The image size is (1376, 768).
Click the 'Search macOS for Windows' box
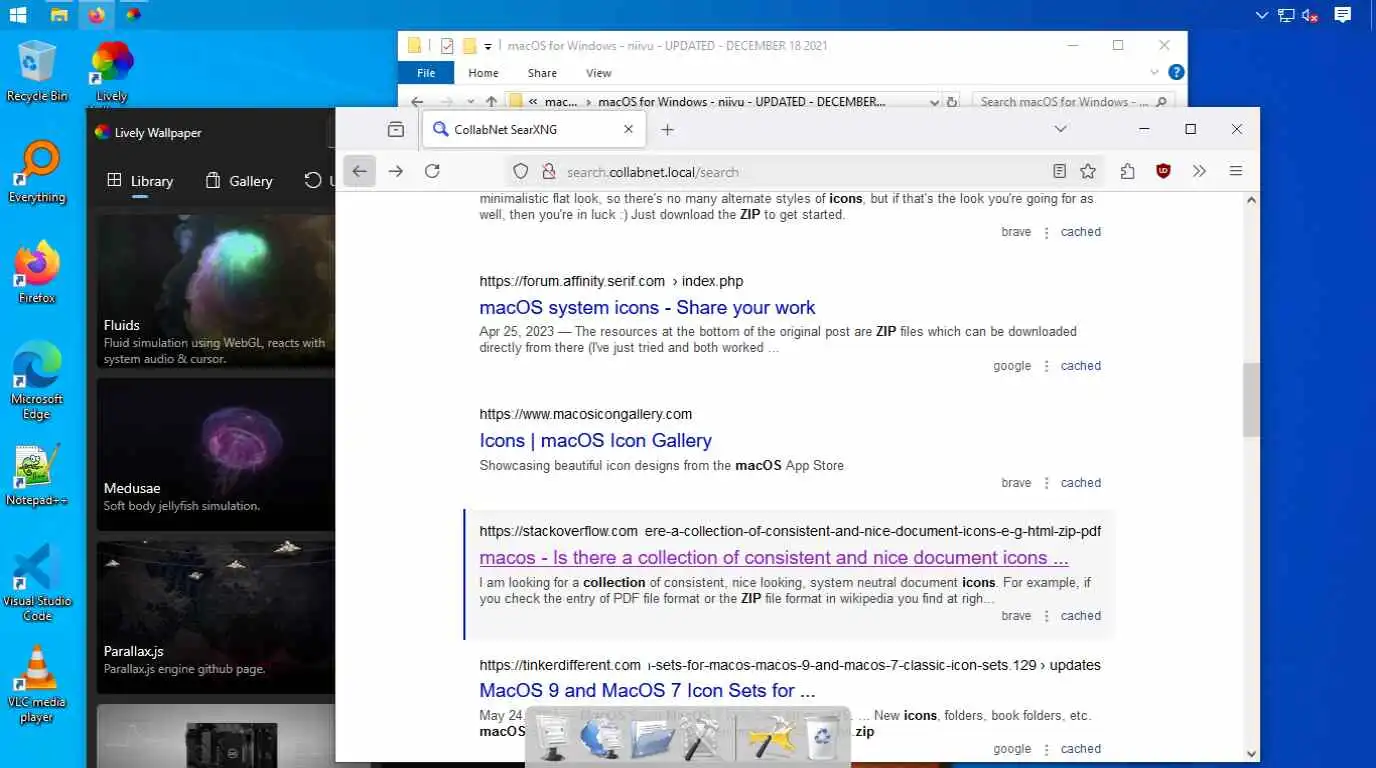click(x=1073, y=101)
